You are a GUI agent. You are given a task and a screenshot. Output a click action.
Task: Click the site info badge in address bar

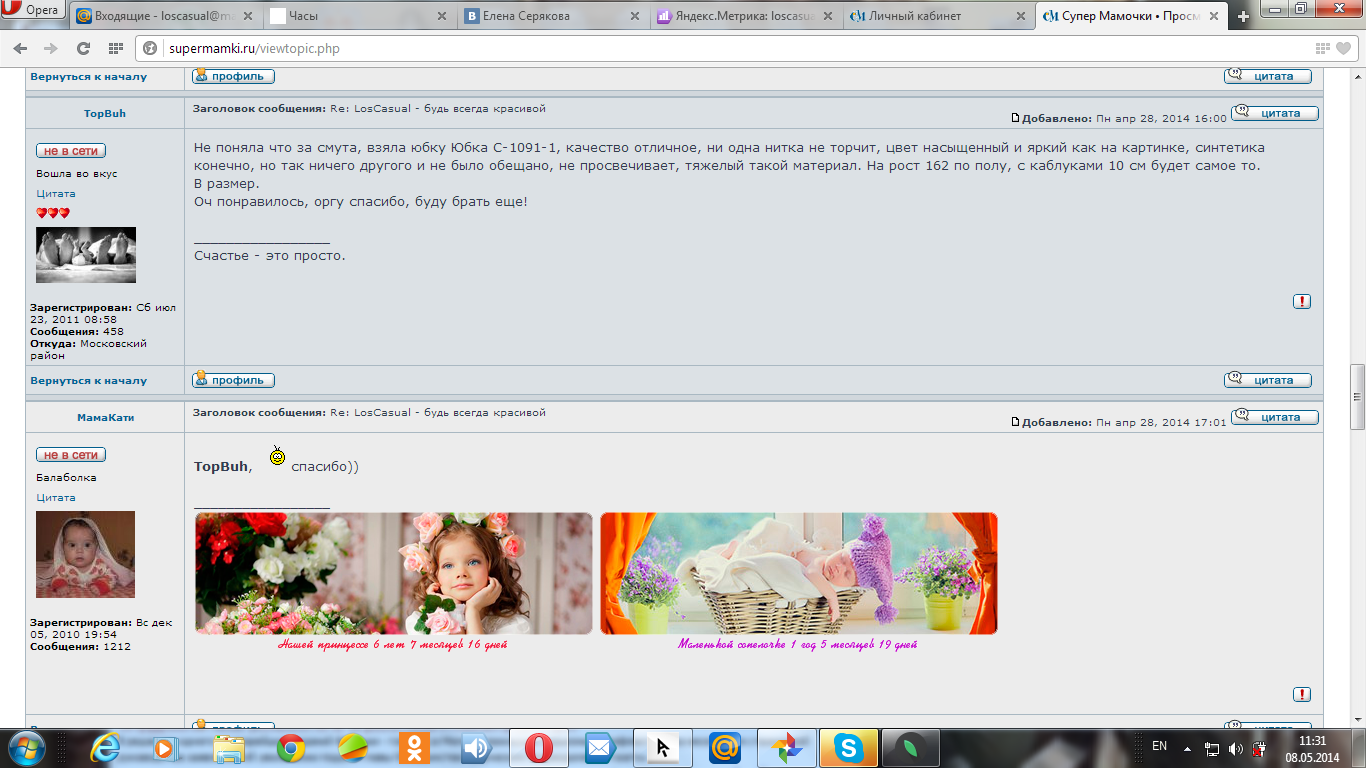tap(151, 48)
